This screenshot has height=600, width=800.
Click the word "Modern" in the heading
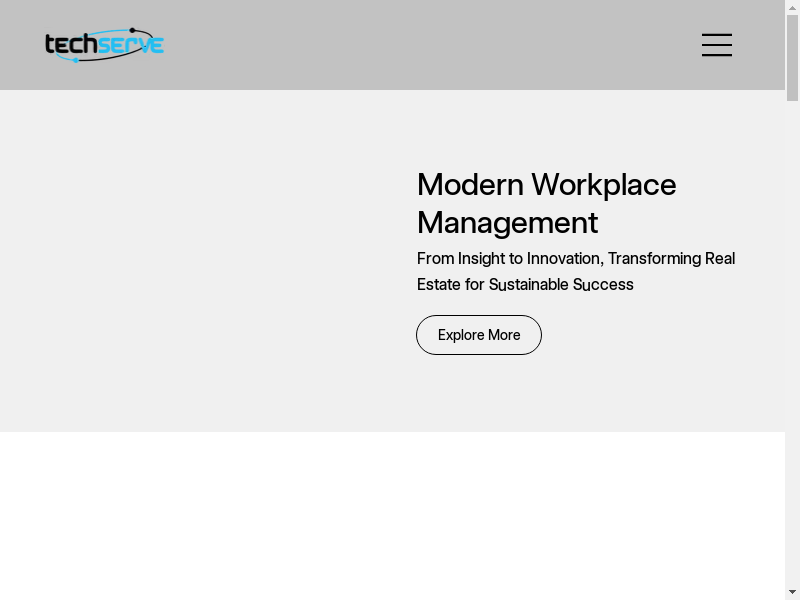tap(470, 185)
